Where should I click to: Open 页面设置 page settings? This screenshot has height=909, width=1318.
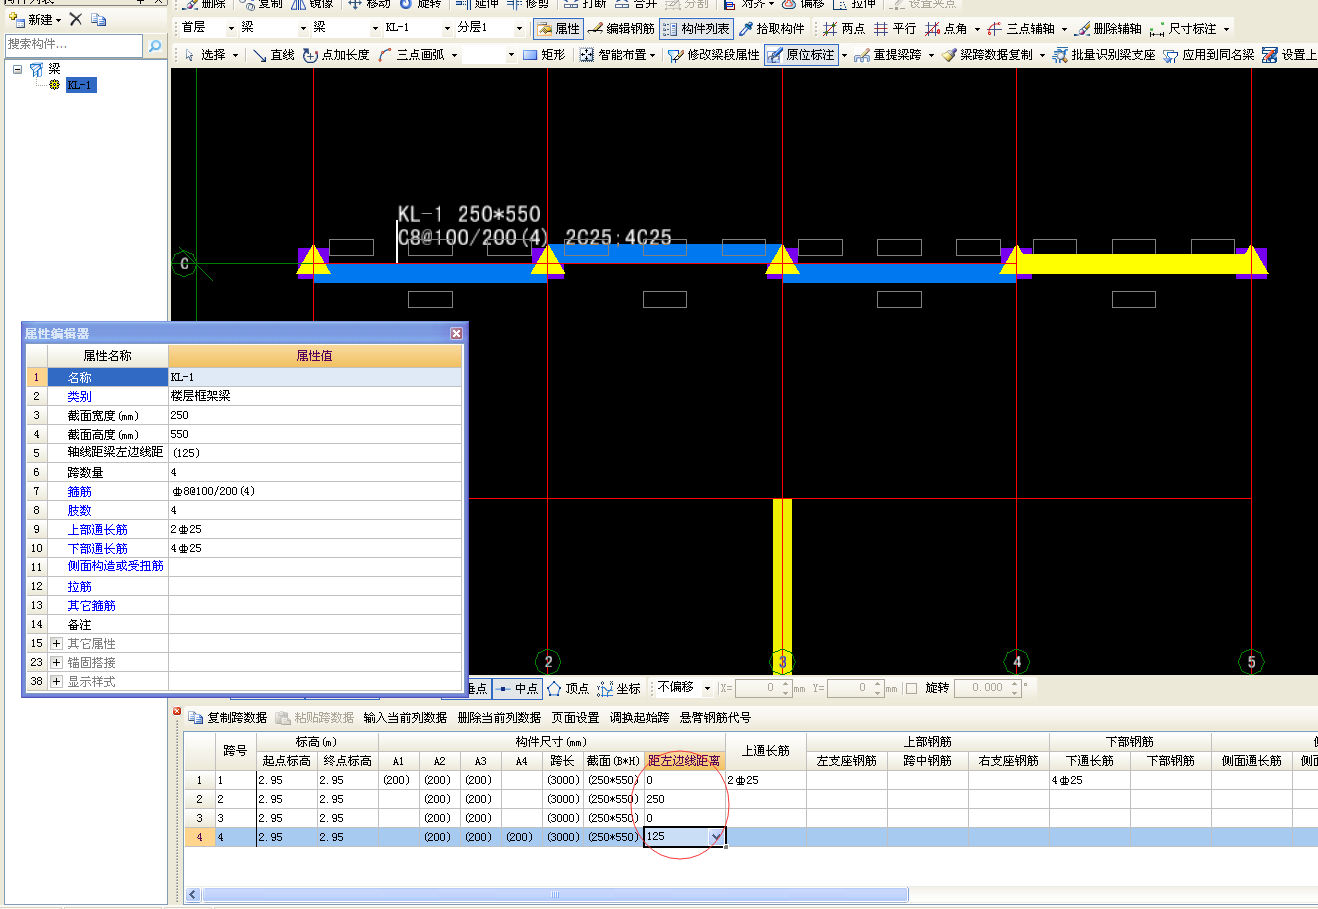[x=575, y=717]
